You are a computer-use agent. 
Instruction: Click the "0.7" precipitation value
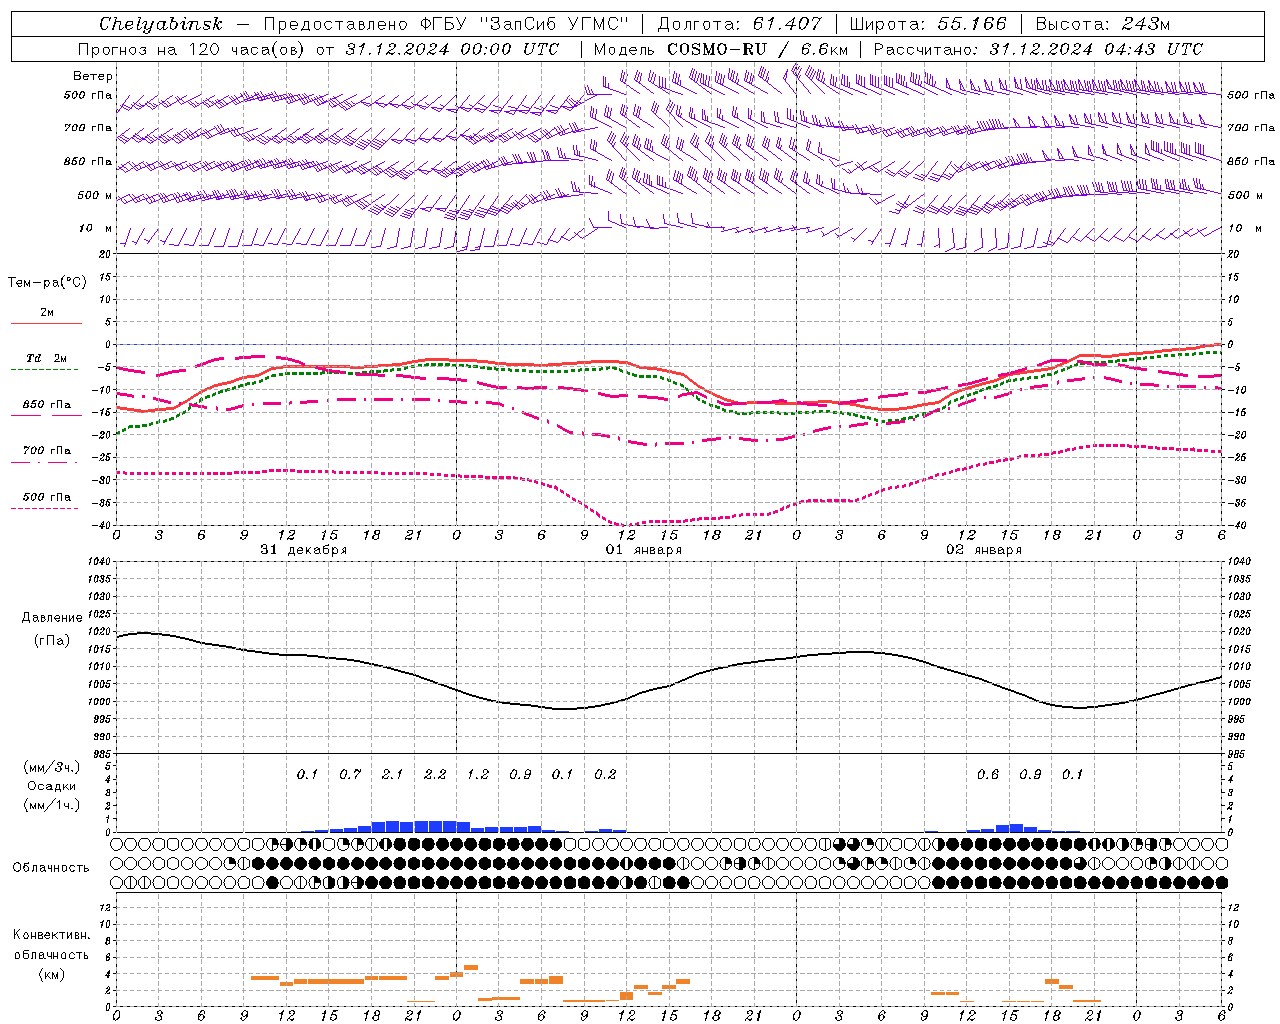pos(350,775)
